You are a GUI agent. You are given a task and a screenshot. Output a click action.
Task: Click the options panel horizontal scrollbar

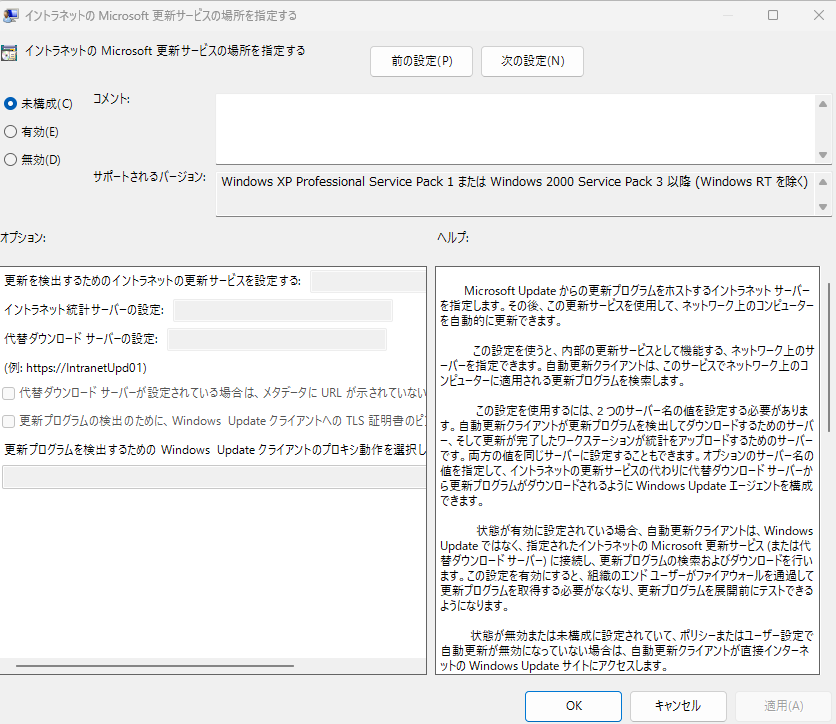[155, 666]
